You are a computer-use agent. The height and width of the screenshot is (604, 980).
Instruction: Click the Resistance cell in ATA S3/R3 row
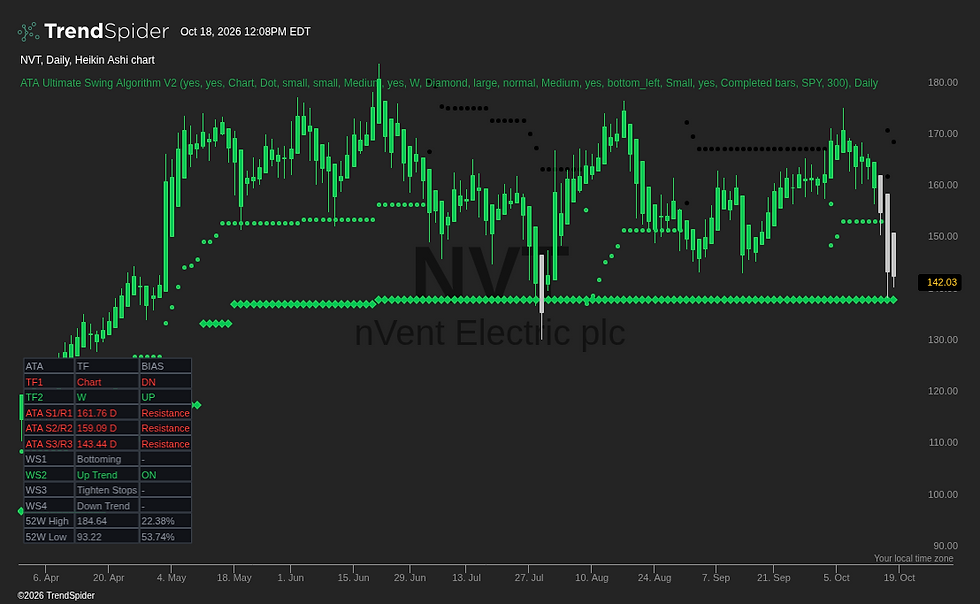165,444
